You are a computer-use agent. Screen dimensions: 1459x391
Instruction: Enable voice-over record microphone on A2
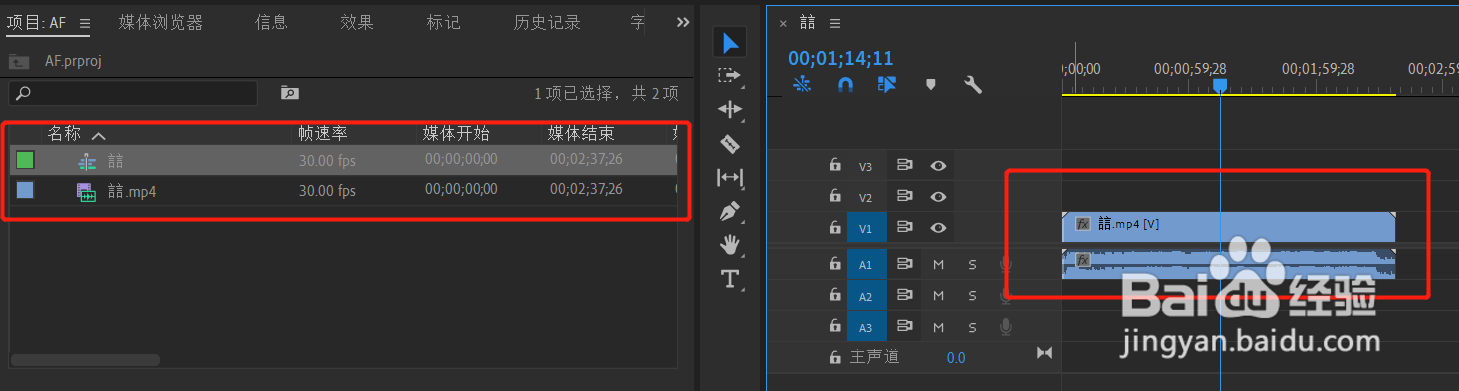(x=1006, y=296)
